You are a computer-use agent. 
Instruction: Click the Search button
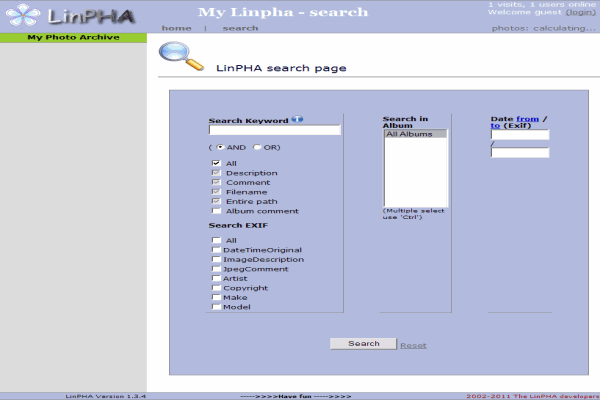click(363, 344)
